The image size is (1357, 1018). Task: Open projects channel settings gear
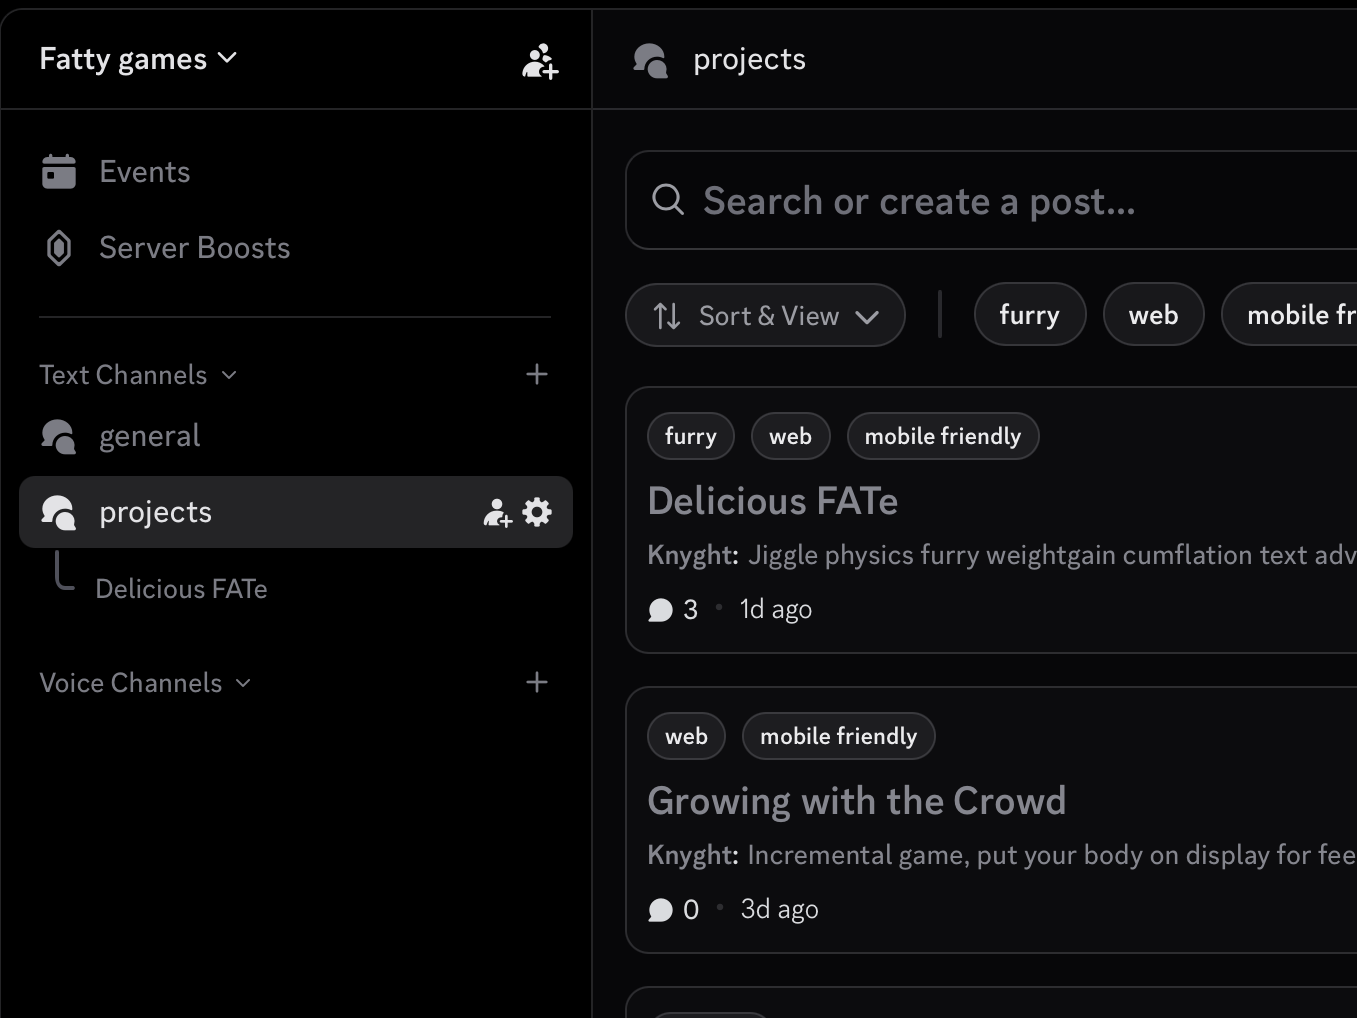coord(537,512)
